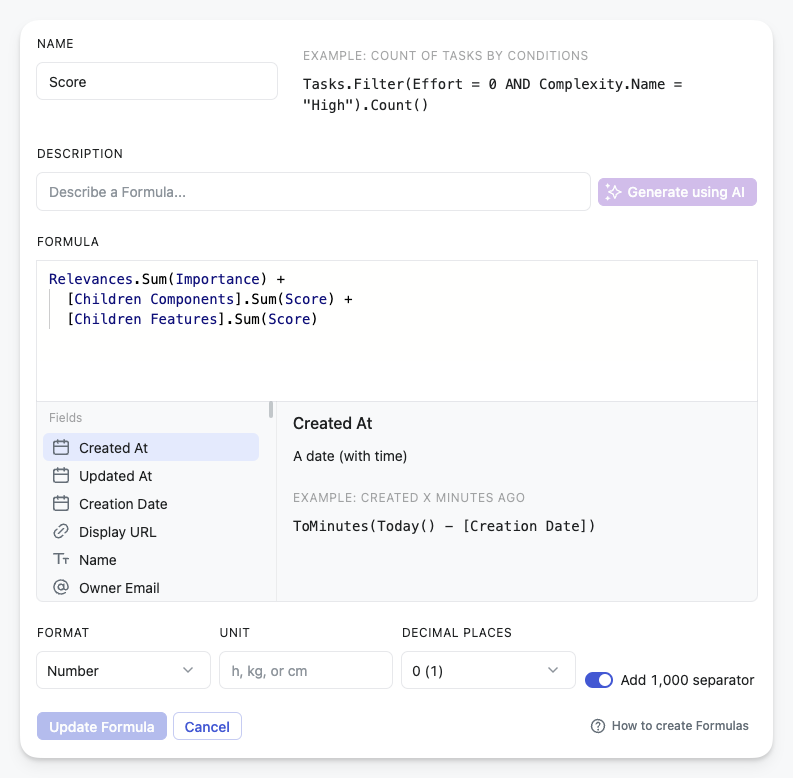This screenshot has width=793, height=778.
Task: Click the Fields list scrollbar thumb
Action: pos(271,410)
